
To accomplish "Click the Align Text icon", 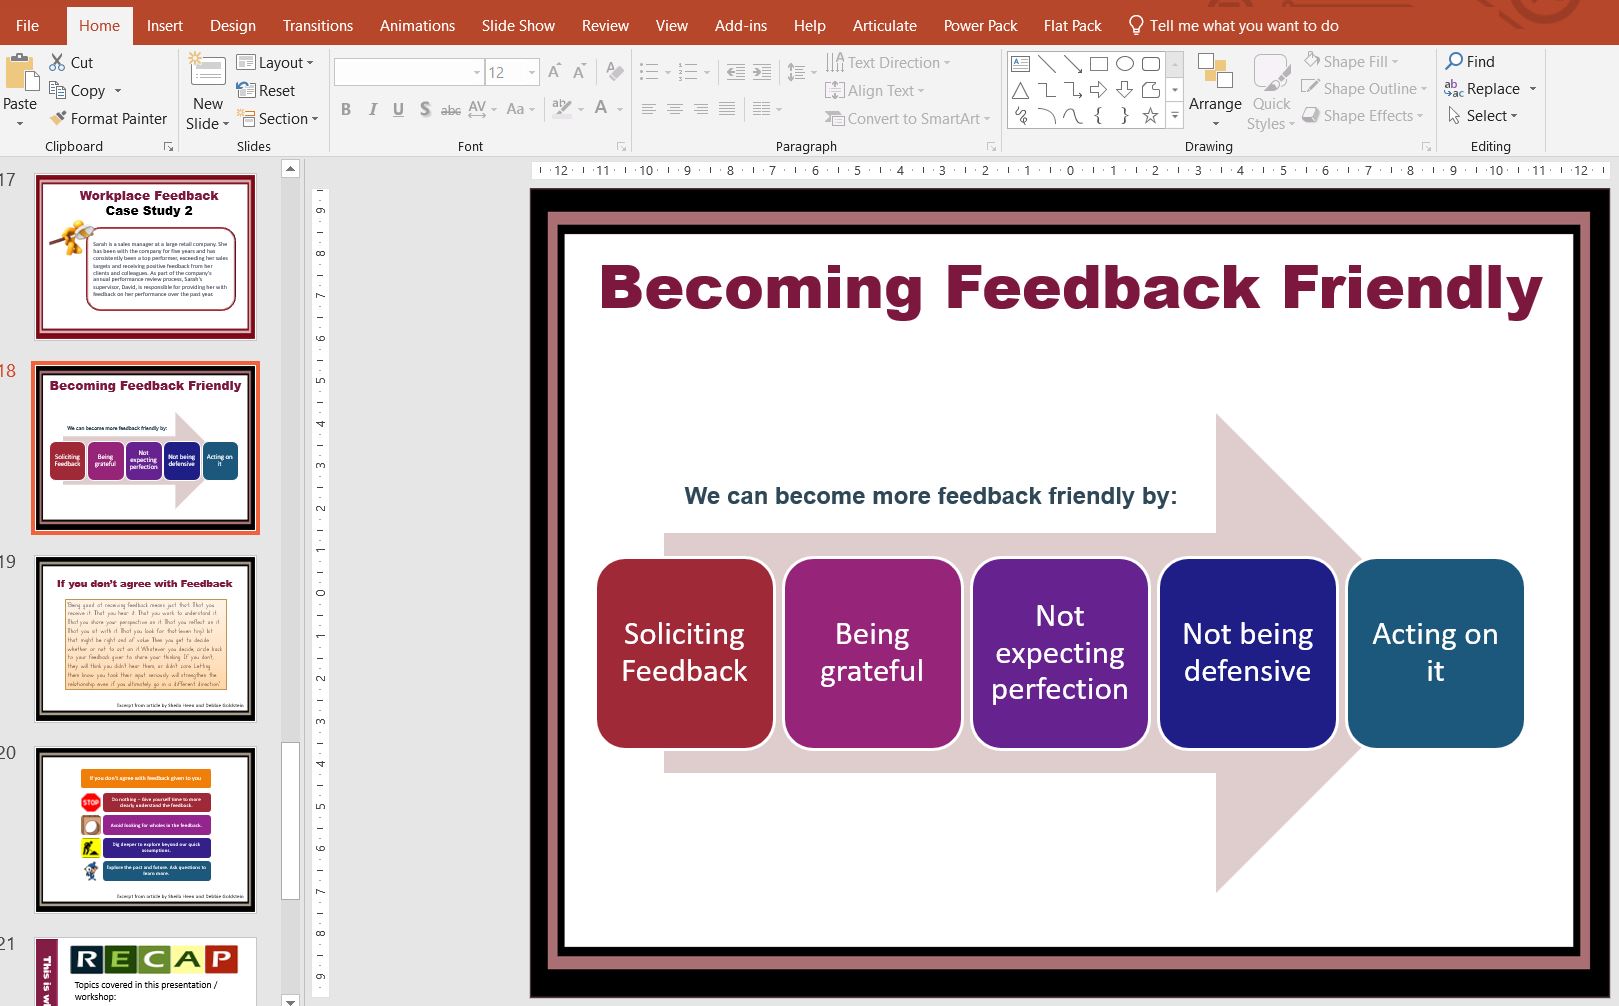I will click(x=836, y=90).
